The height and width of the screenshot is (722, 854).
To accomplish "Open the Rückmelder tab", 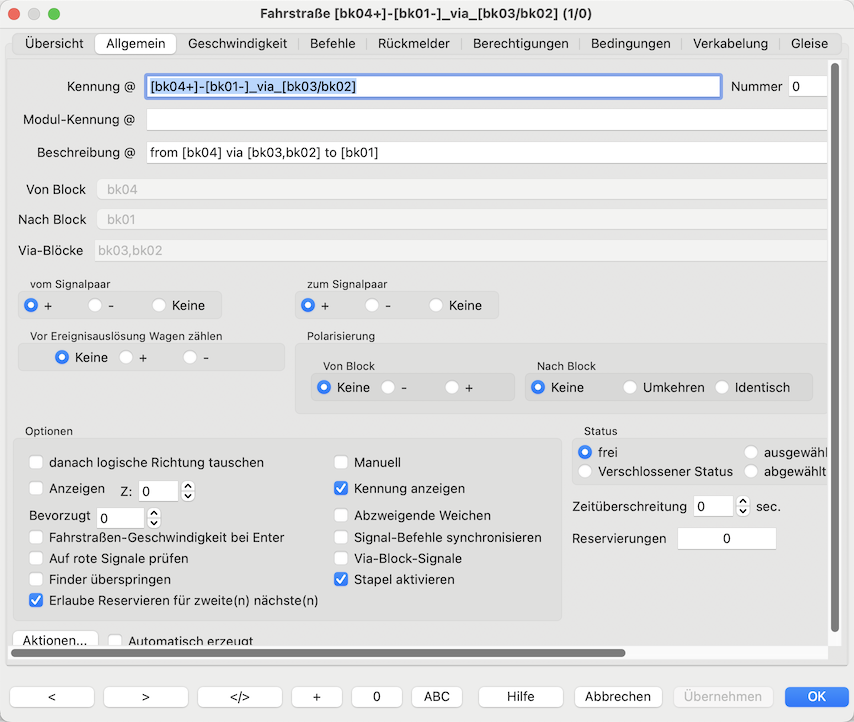I will point(413,44).
